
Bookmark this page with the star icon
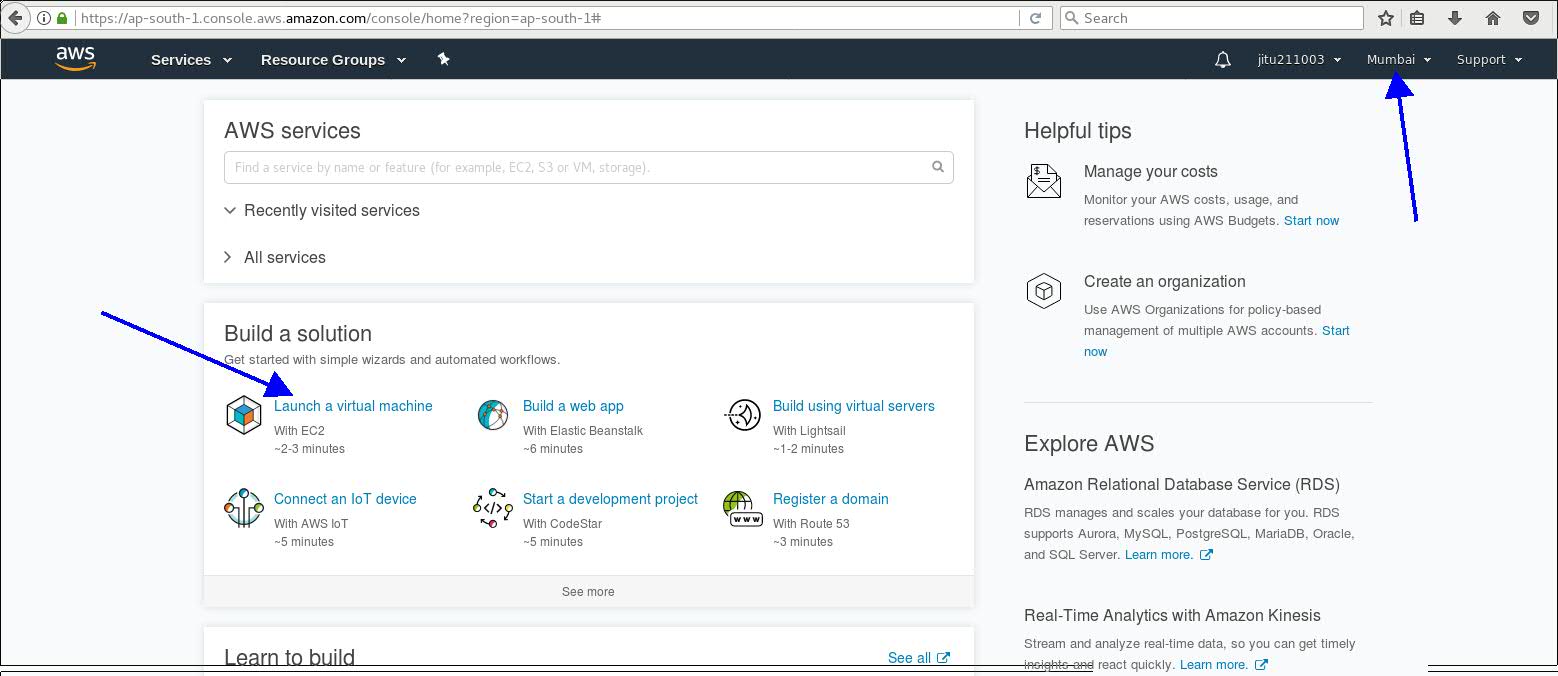pos(1385,18)
